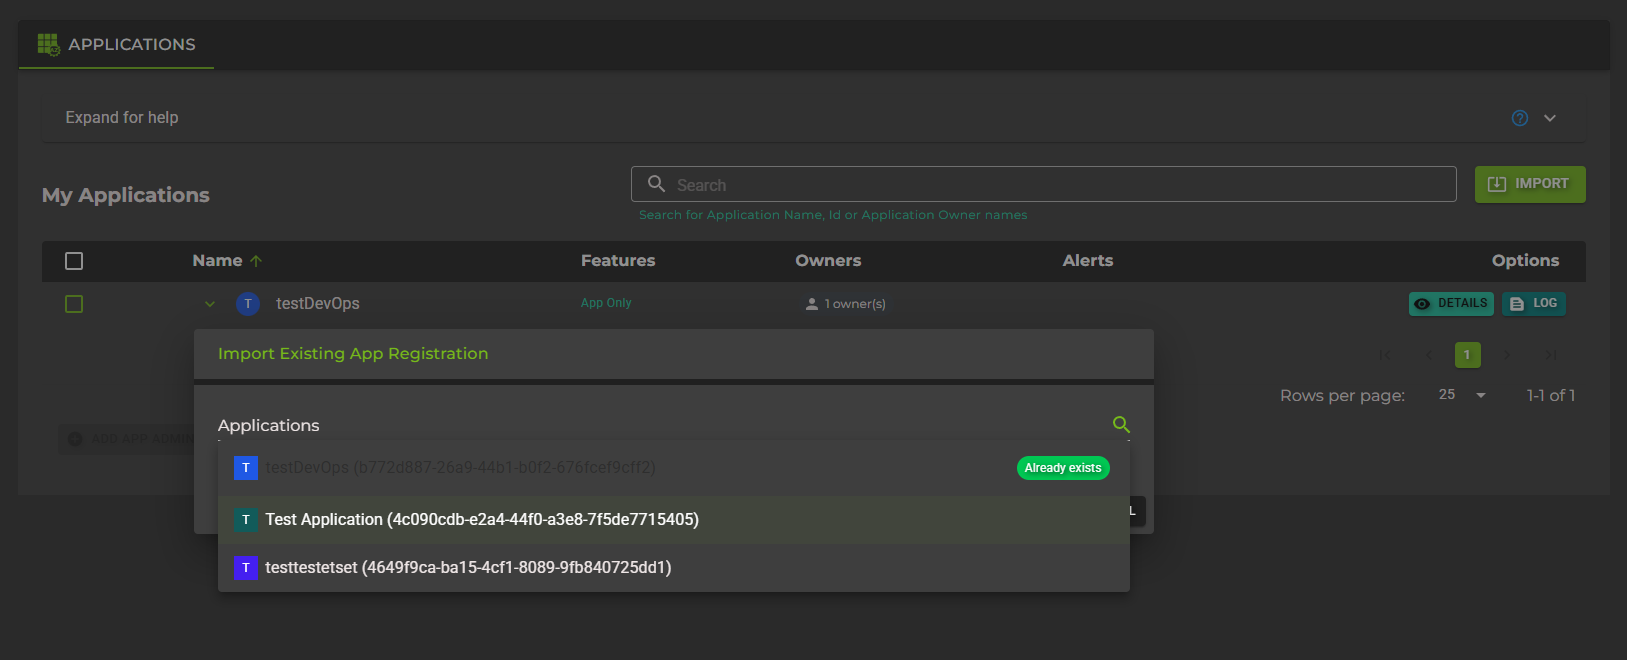Toggle the select-all checkbox in table header
The image size is (1627, 660).
[x=74, y=261]
